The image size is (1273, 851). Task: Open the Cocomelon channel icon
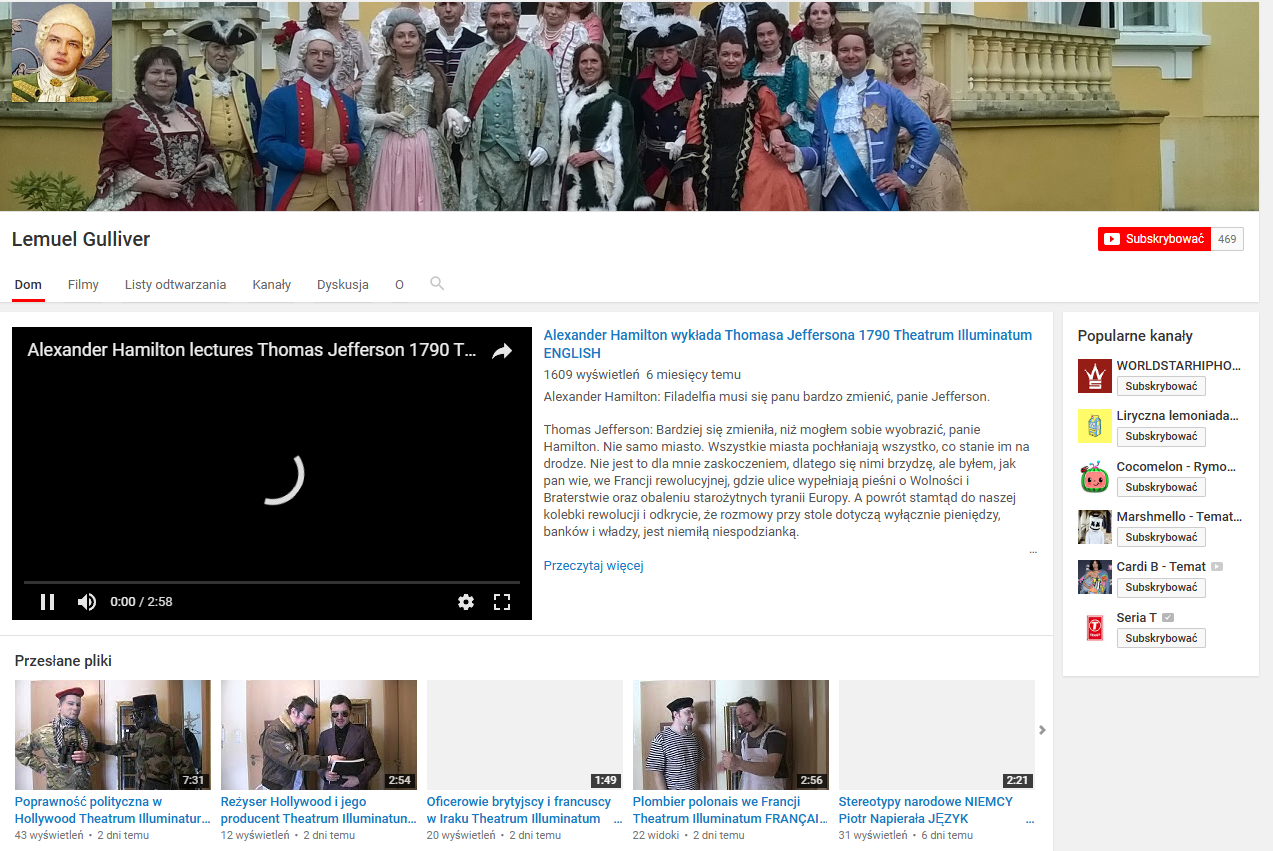1094,477
